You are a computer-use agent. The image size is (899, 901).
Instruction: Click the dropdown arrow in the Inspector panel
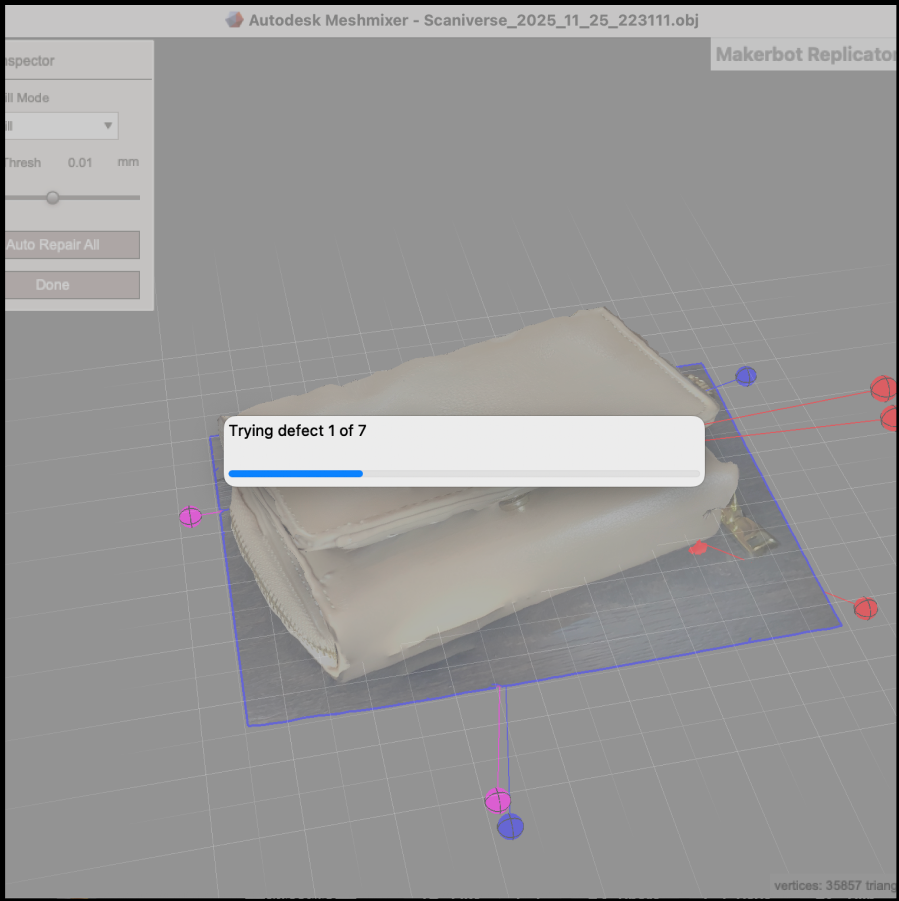click(x=107, y=126)
